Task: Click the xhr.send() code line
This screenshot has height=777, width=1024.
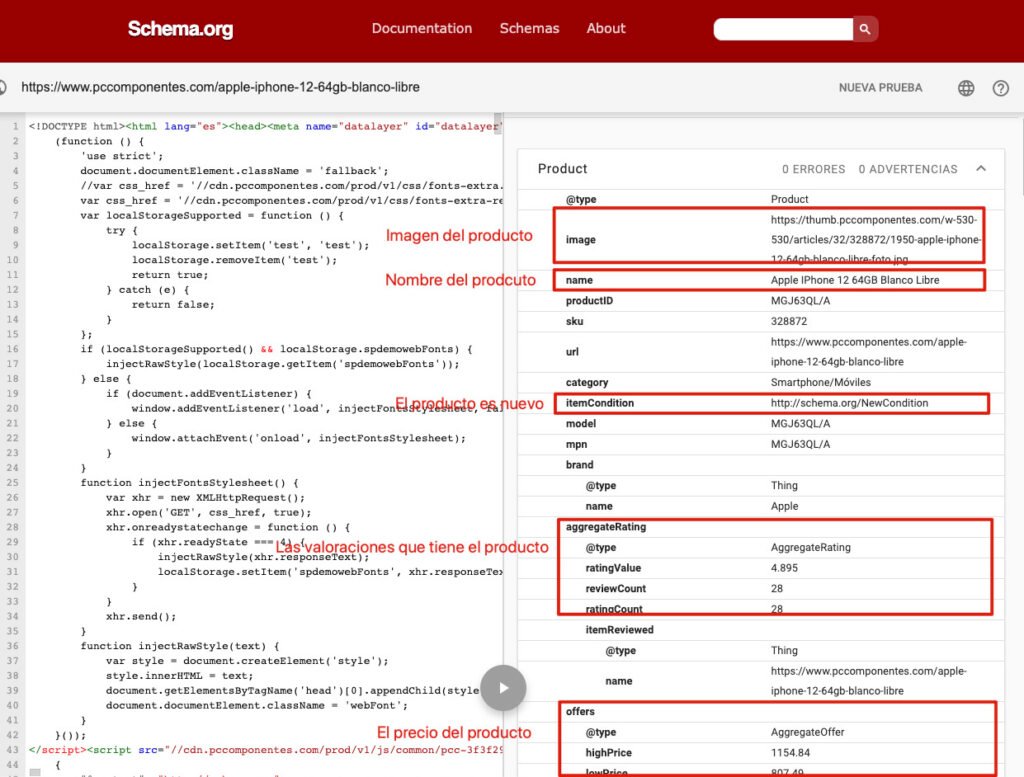Action: (141, 616)
